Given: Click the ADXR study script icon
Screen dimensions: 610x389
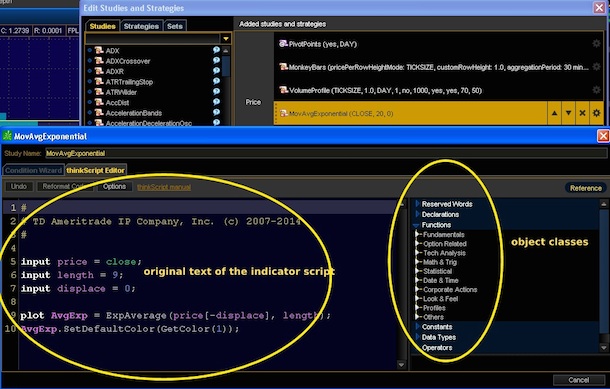Looking at the screenshot, I should coord(99,71).
